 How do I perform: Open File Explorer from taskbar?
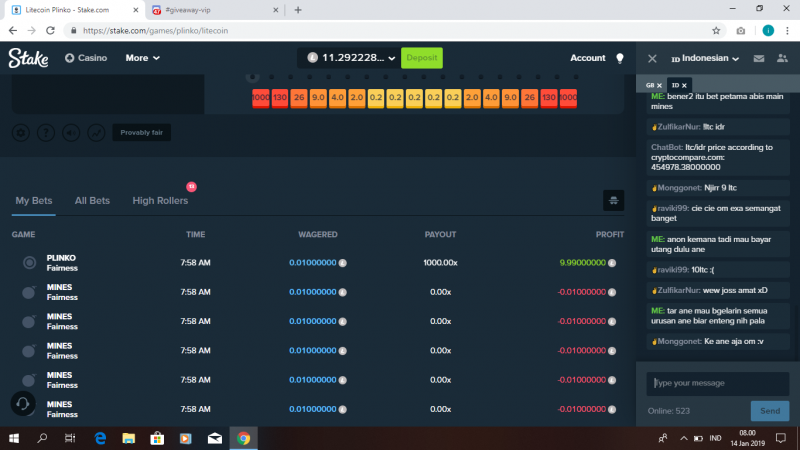pos(129,438)
